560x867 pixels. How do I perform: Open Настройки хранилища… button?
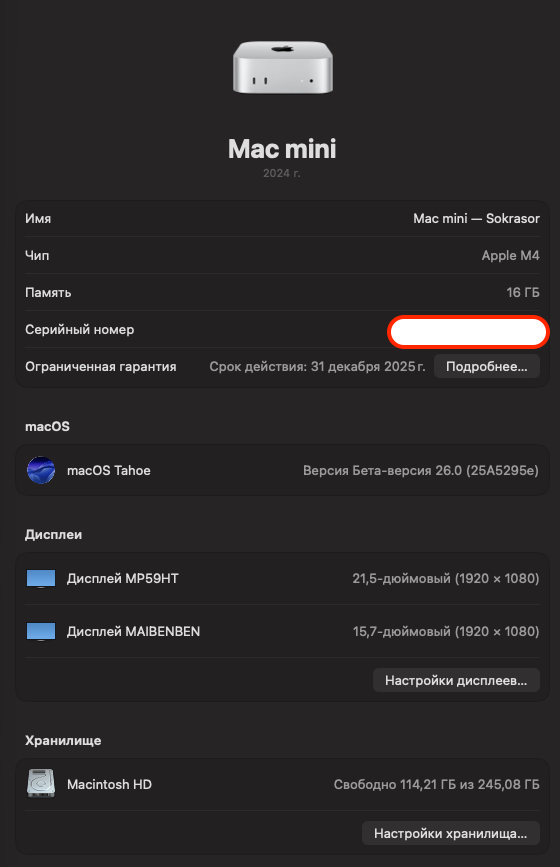point(451,833)
